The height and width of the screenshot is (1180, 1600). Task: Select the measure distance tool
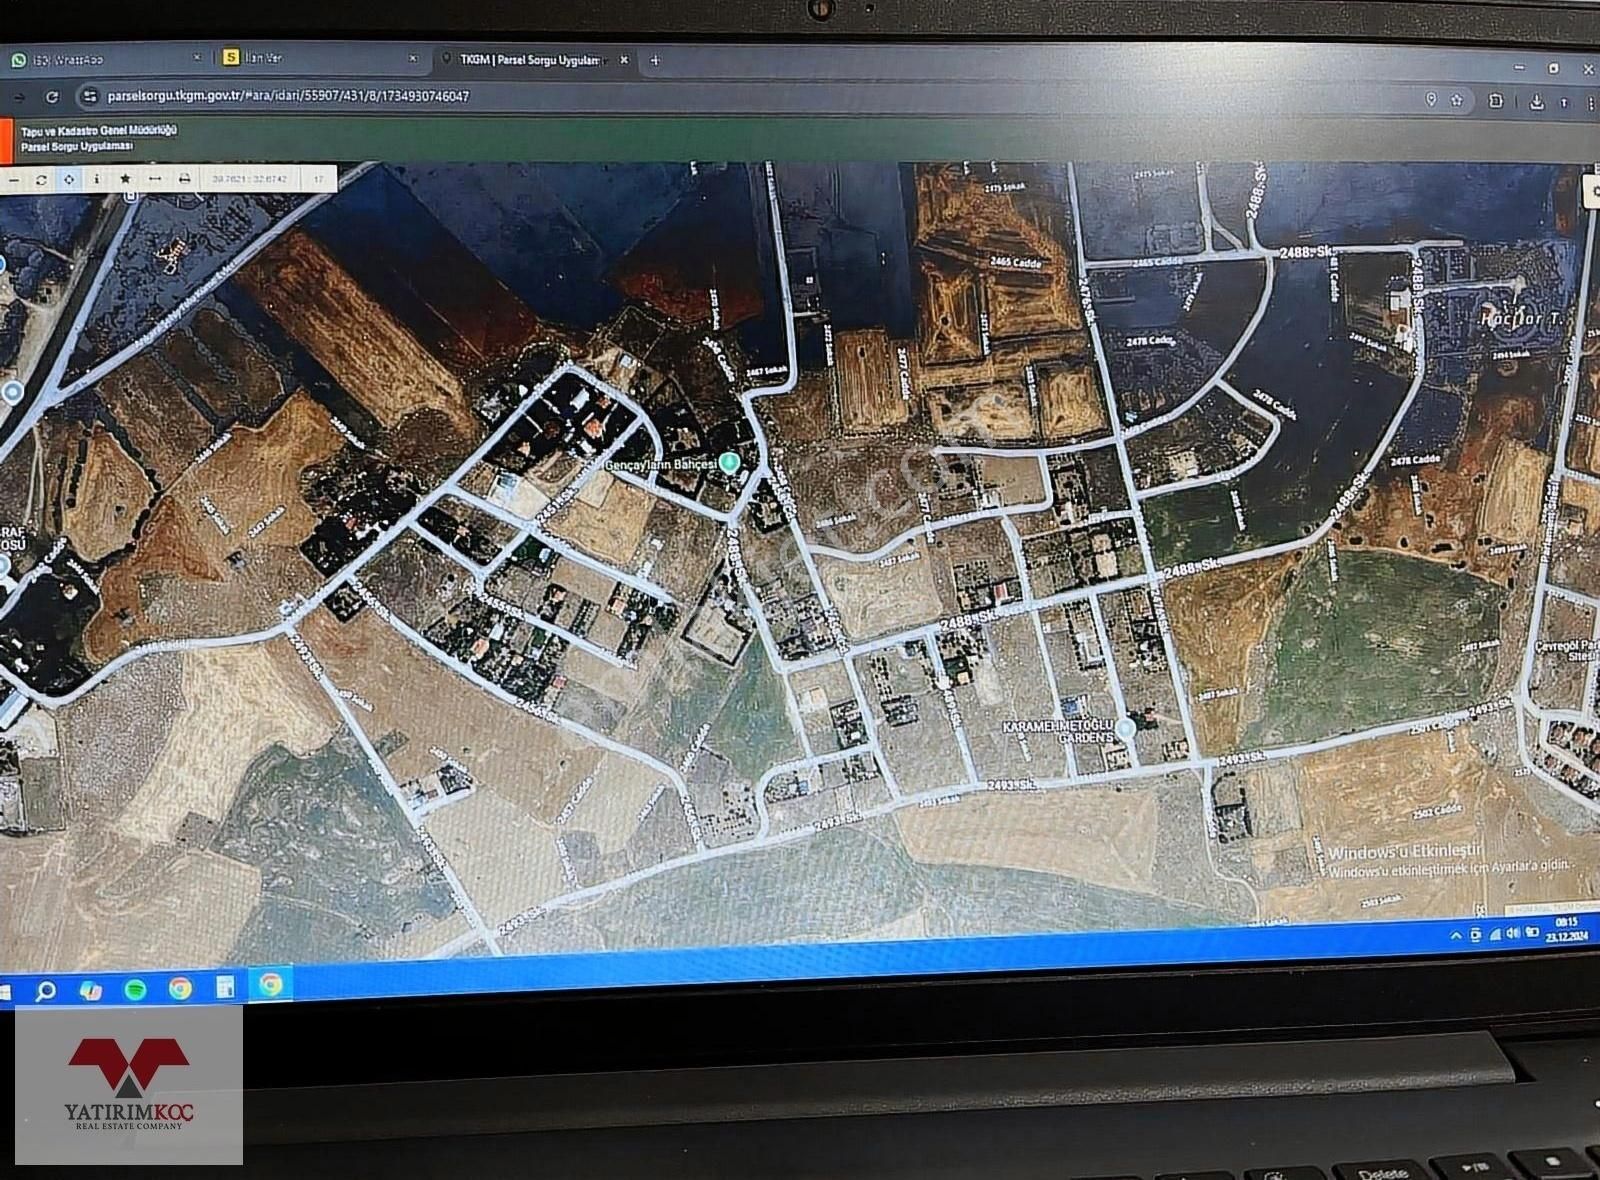pyautogui.click(x=154, y=179)
